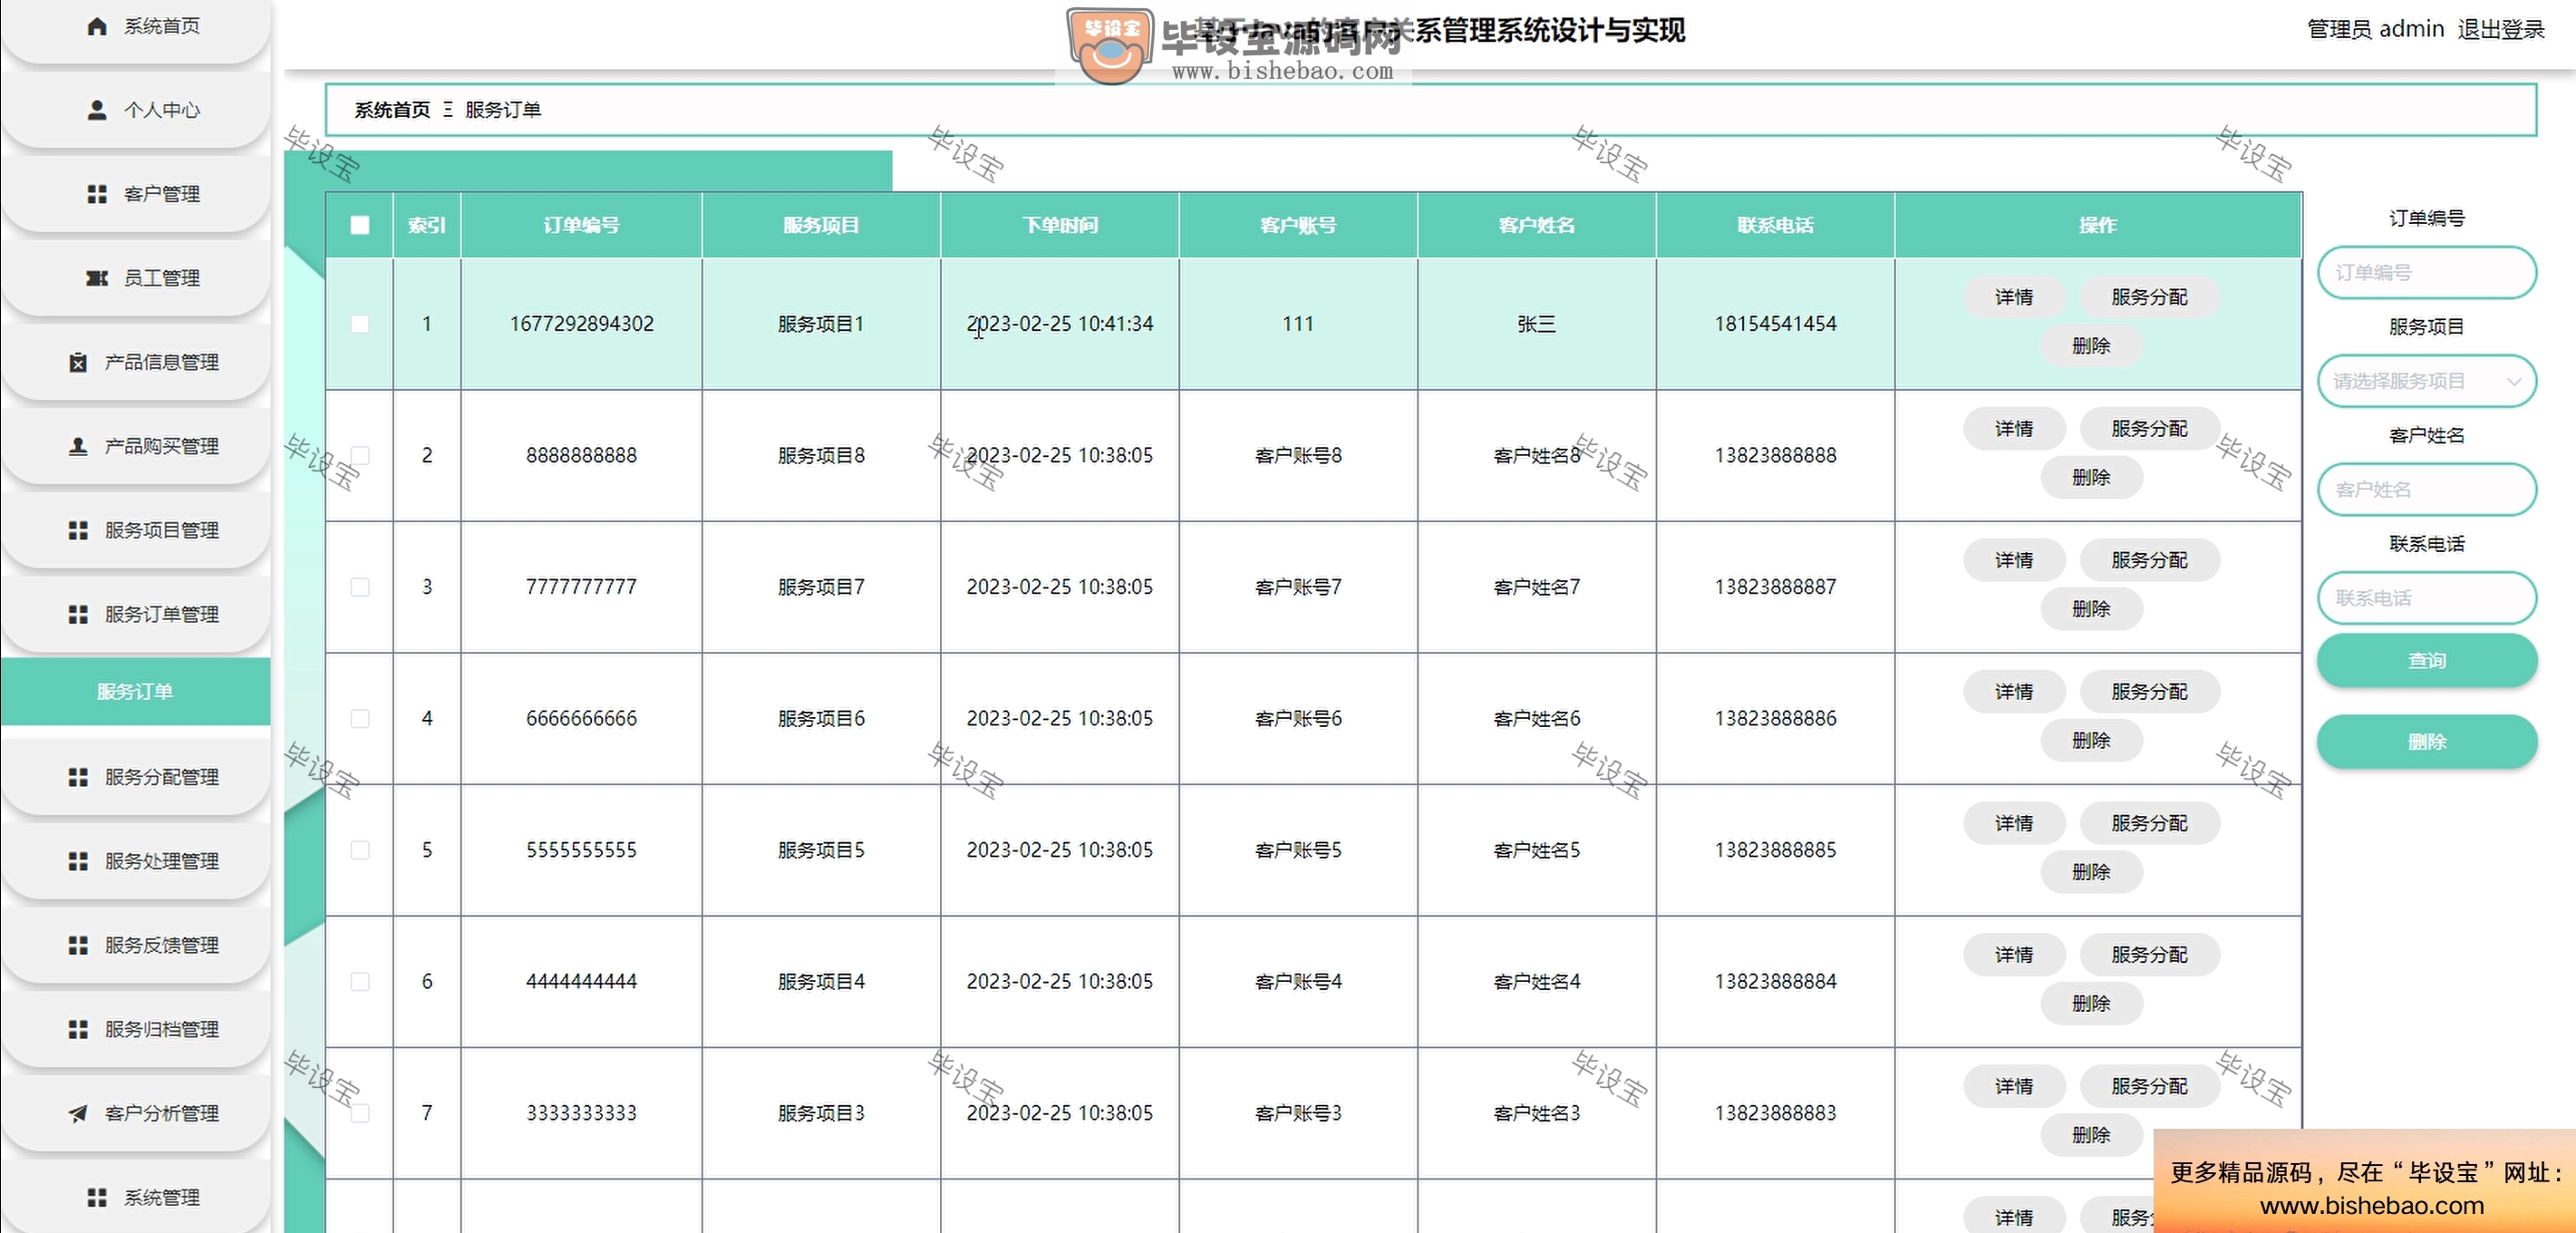Click the 订单编号 column header
The height and width of the screenshot is (1233, 2576).
click(581, 225)
